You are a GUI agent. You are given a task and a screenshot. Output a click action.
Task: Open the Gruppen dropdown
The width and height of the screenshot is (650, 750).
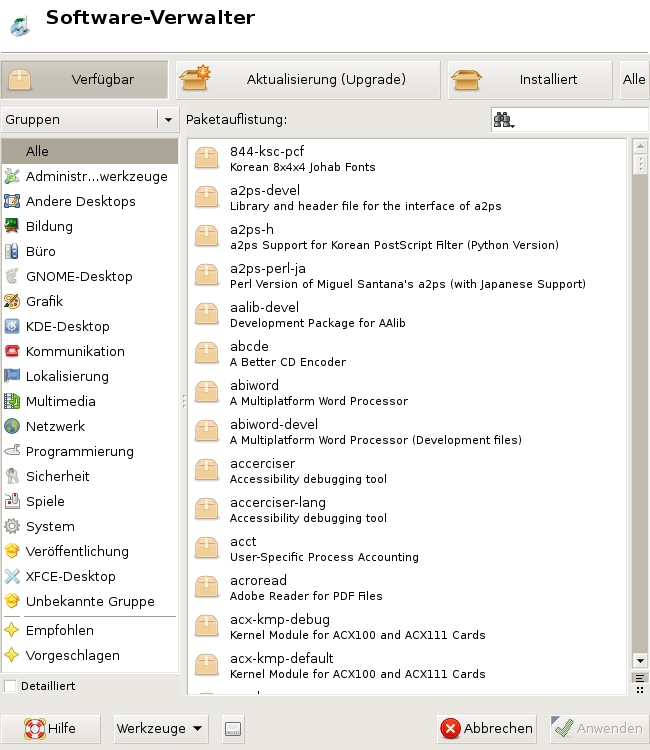[x=90, y=119]
